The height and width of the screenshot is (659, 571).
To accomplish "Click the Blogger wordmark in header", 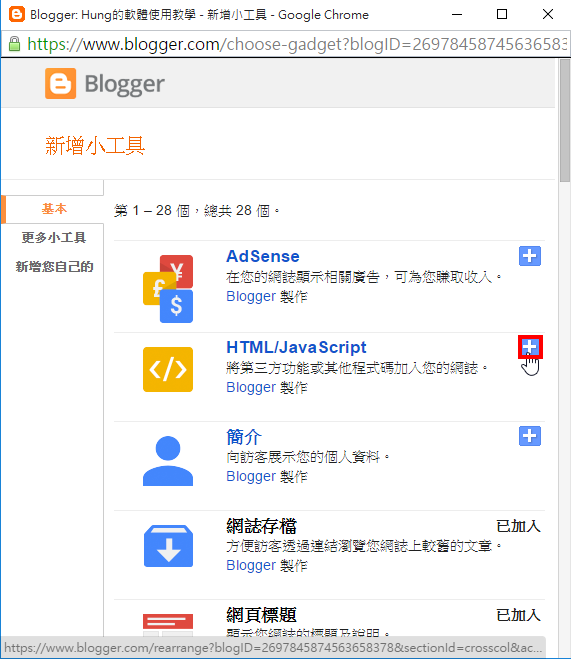I will coord(124,84).
